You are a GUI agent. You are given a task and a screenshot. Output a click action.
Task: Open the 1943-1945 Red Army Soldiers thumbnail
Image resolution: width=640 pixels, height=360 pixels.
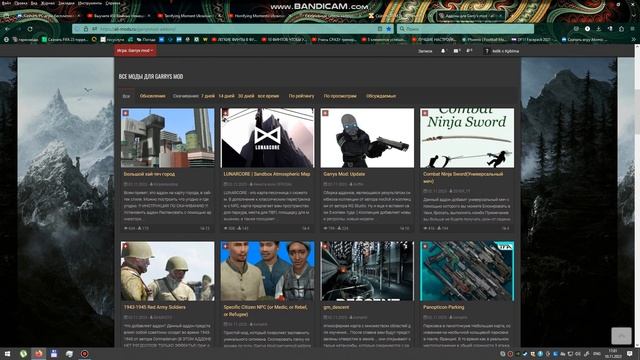167,271
